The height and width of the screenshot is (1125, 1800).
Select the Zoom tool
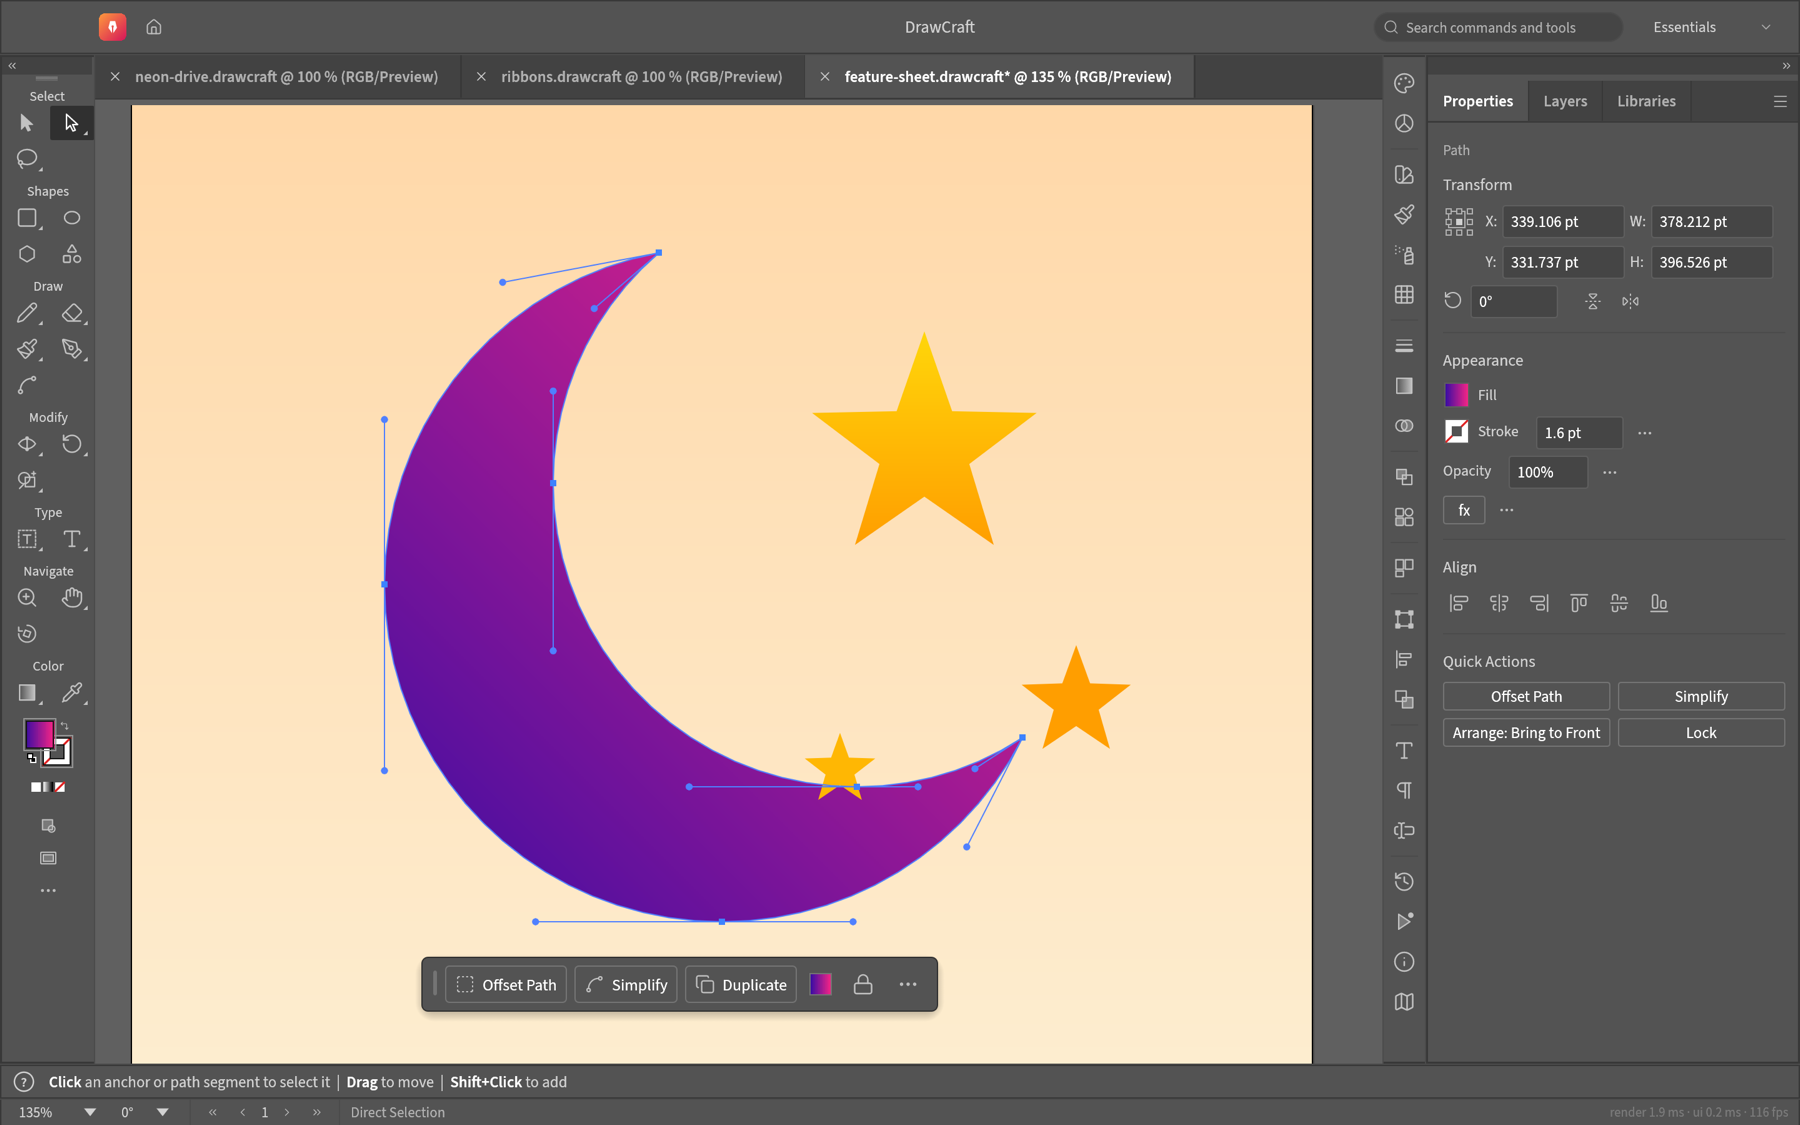point(27,598)
